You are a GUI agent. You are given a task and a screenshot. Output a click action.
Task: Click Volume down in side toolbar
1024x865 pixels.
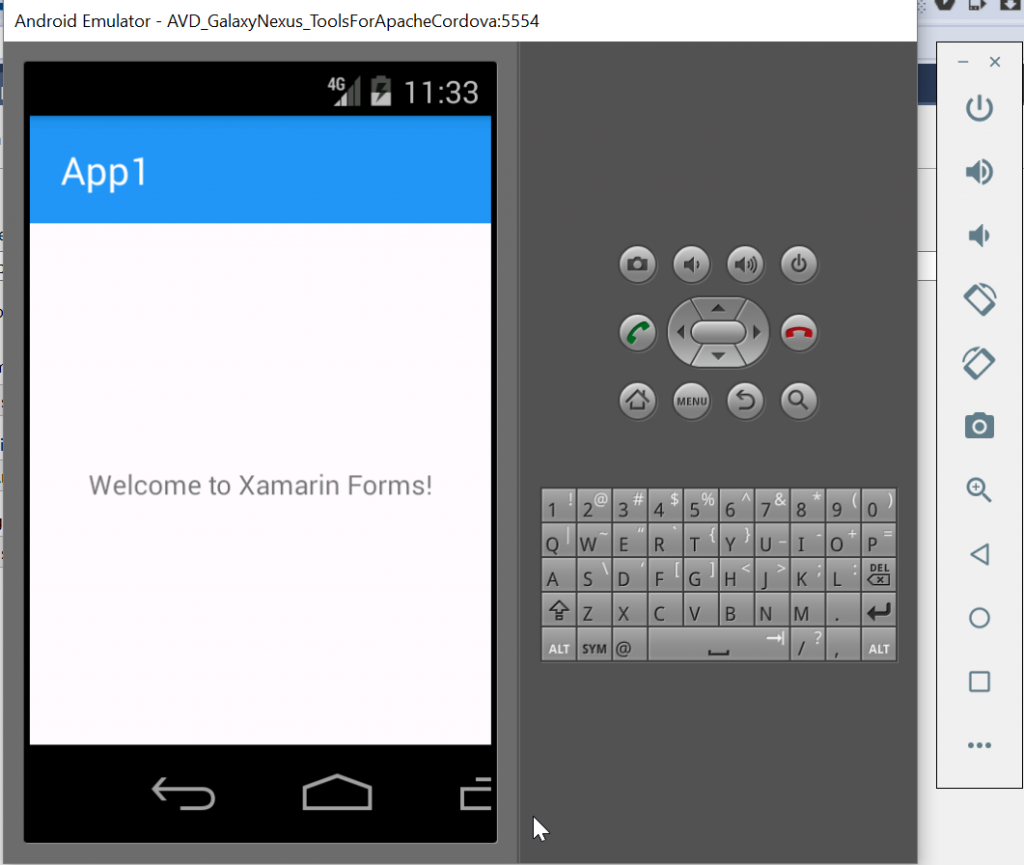pos(979,235)
